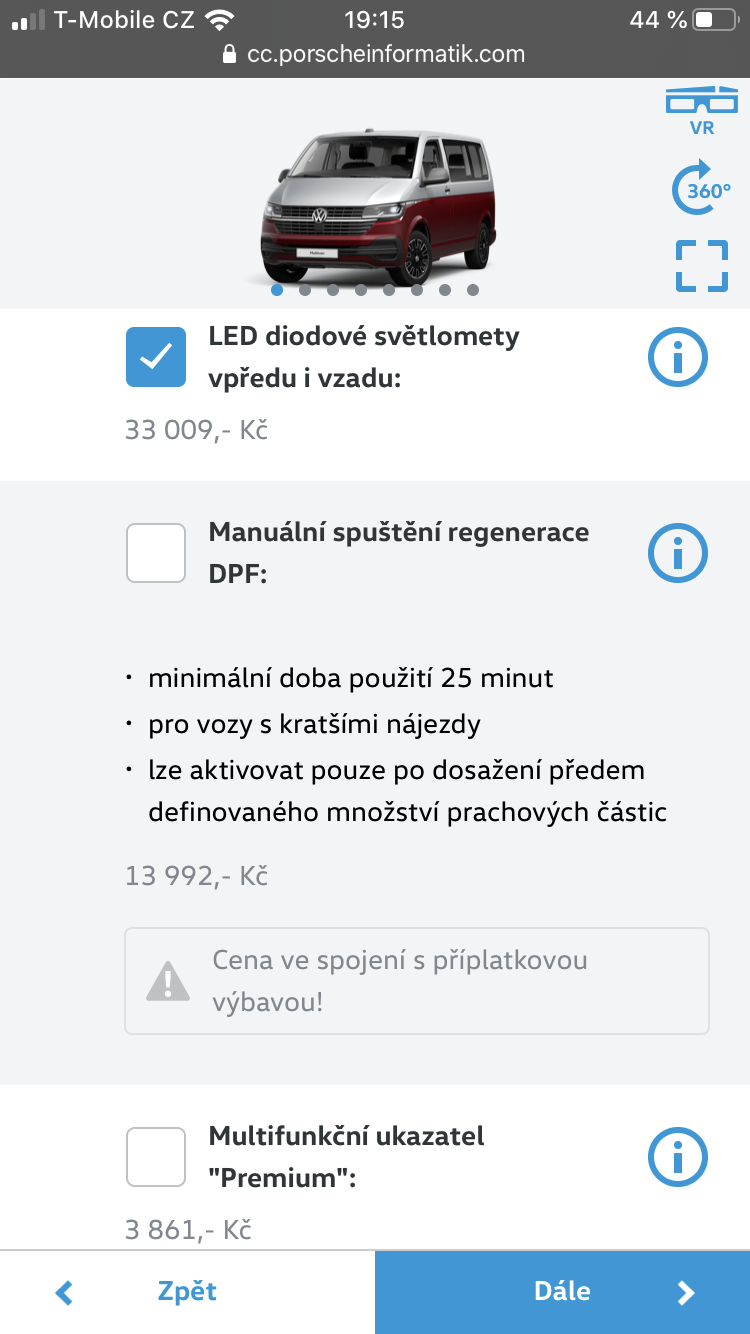Show info for Manuální spuštění regenerace DPF
Image resolution: width=750 pixels, height=1334 pixels.
[x=678, y=553]
